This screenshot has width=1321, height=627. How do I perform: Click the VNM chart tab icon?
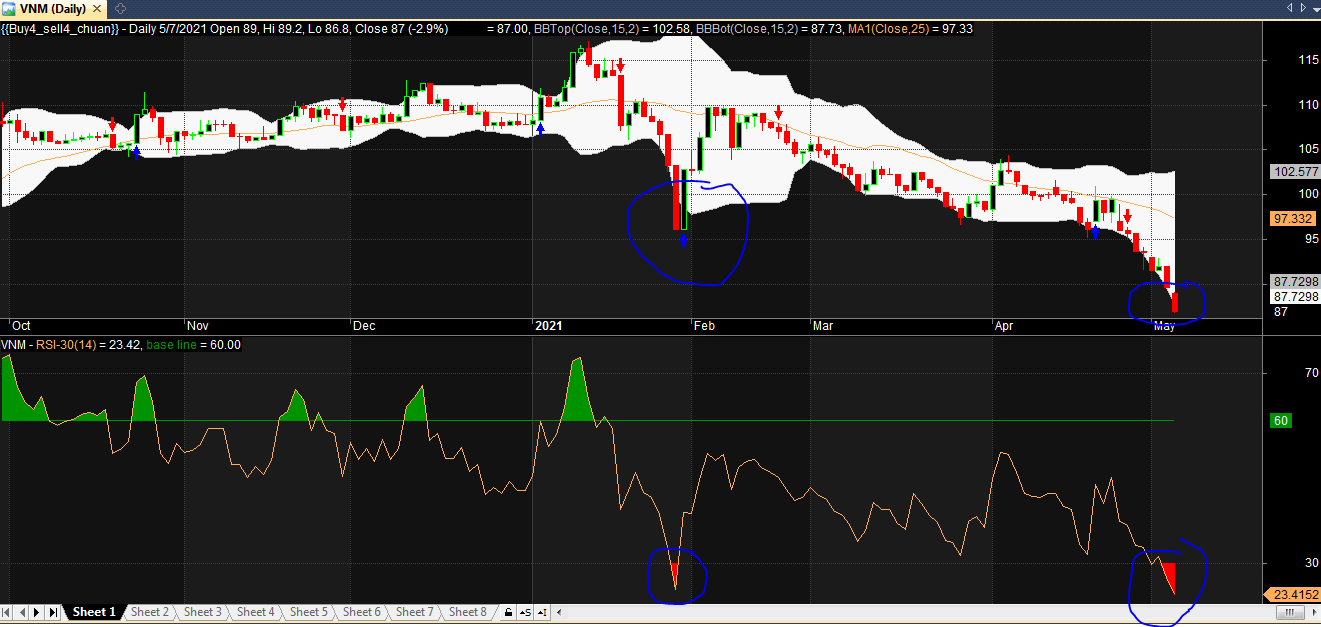(x=10, y=8)
